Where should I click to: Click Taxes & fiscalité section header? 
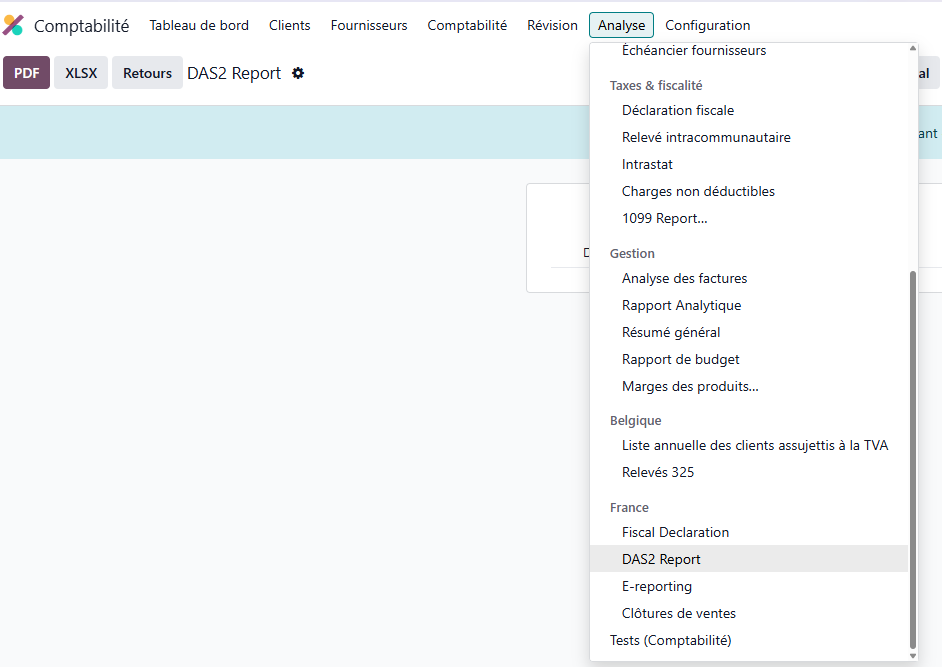pyautogui.click(x=655, y=86)
